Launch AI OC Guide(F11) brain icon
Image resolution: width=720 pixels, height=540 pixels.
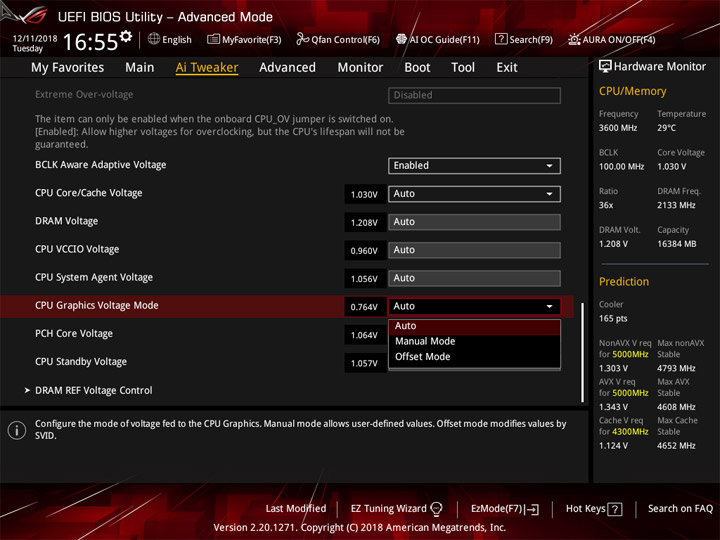tap(401, 39)
